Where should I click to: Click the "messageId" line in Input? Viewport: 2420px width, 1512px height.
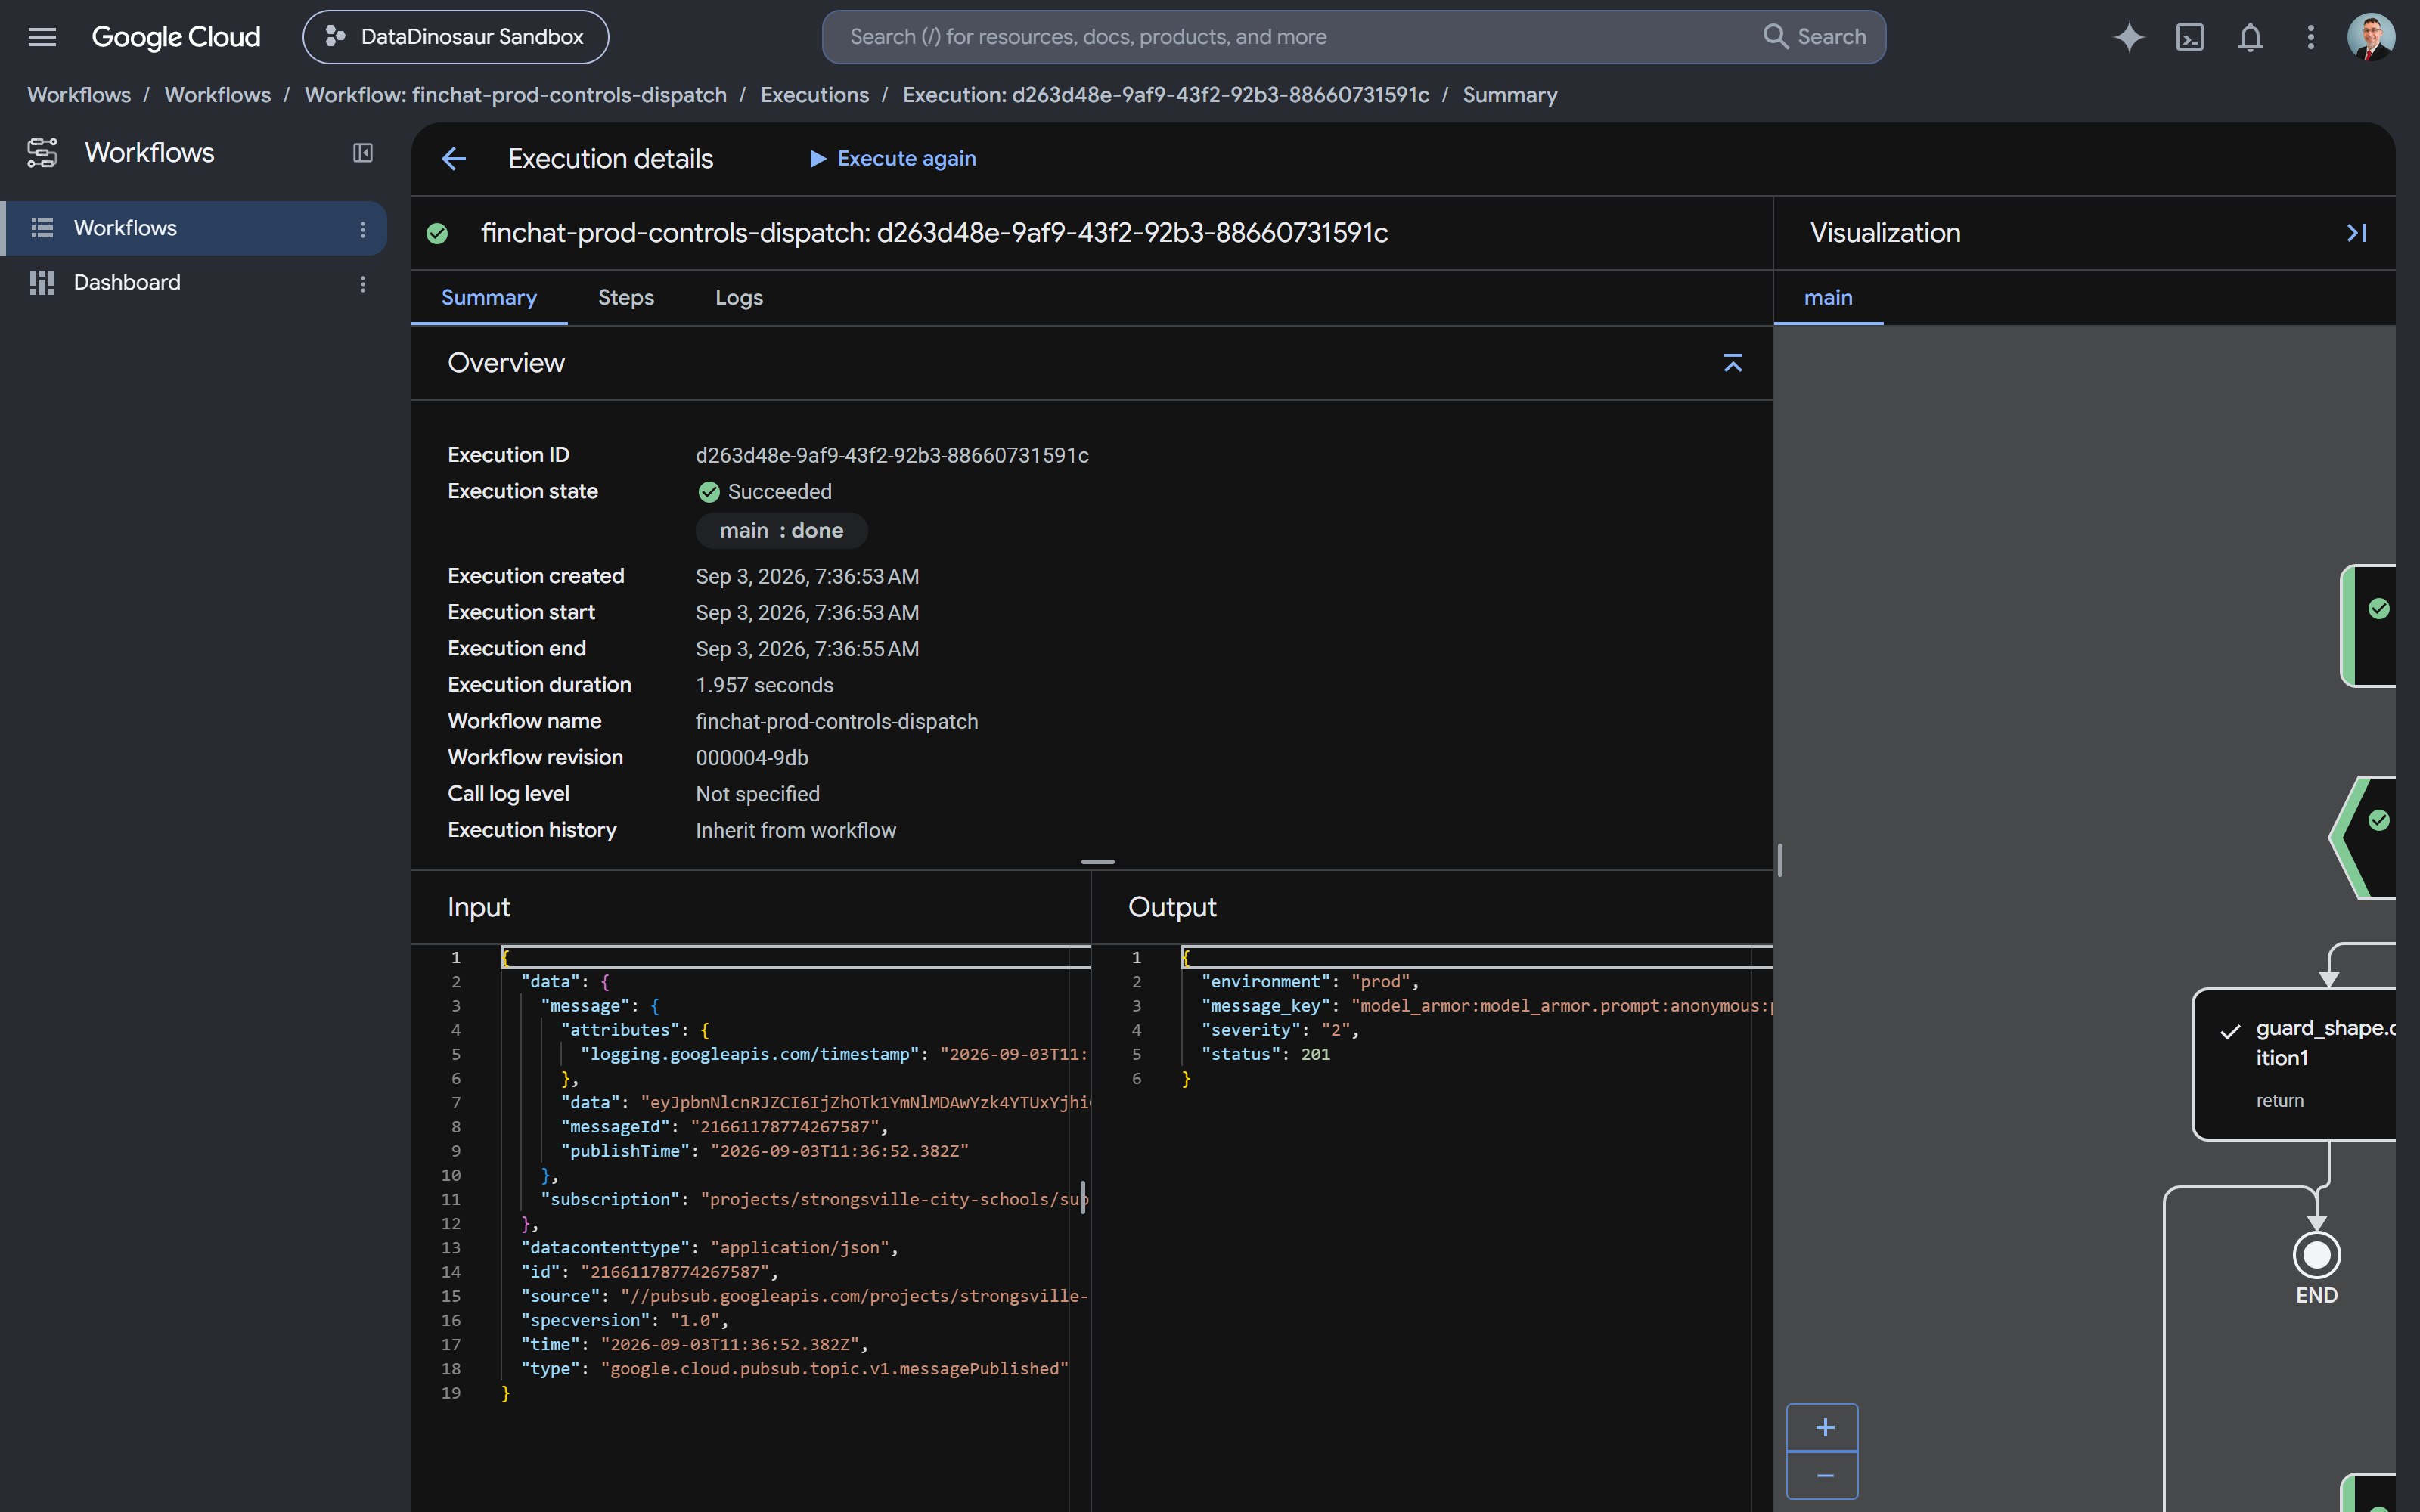pos(724,1127)
